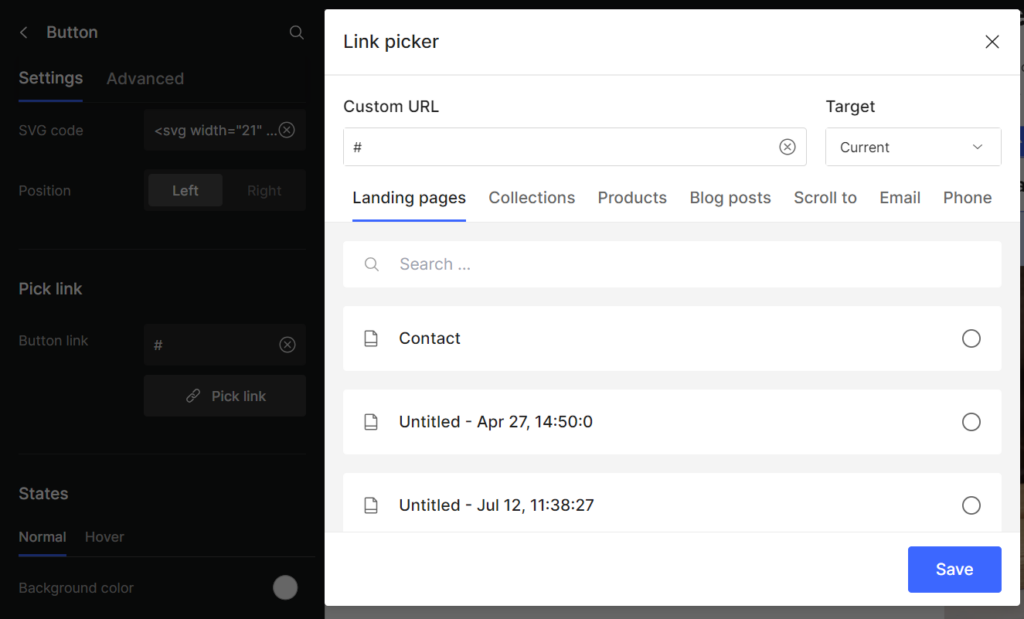Open the Scroll to tab
This screenshot has width=1024, height=619.
click(x=824, y=198)
